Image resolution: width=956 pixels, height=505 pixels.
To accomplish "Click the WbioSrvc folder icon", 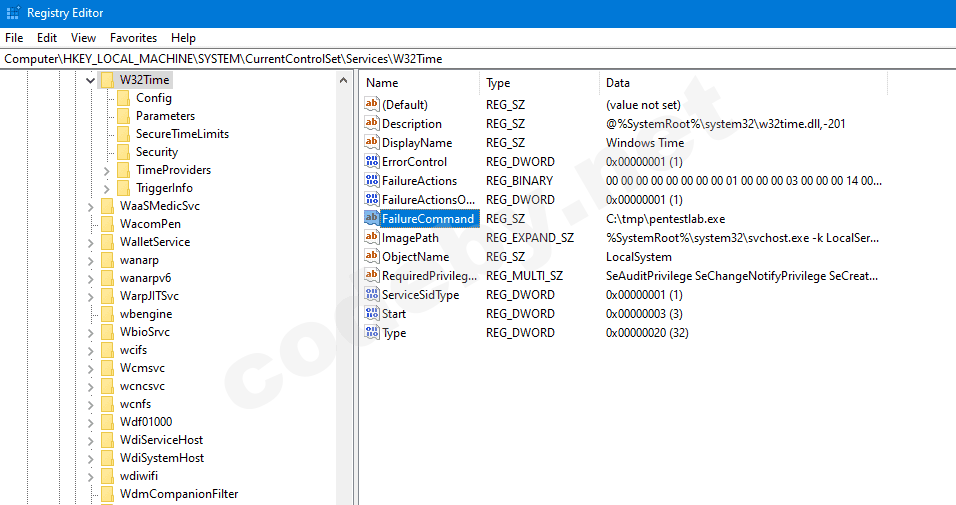I will click(107, 332).
